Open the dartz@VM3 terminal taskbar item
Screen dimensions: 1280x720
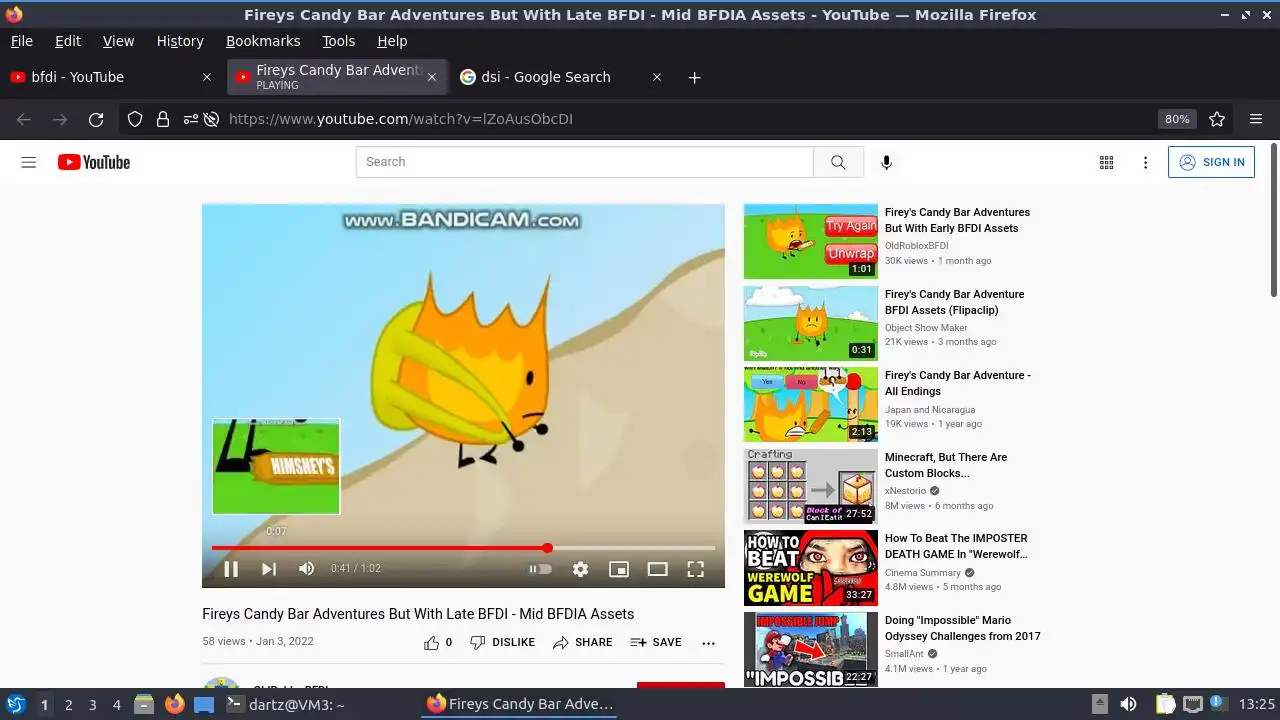286,705
